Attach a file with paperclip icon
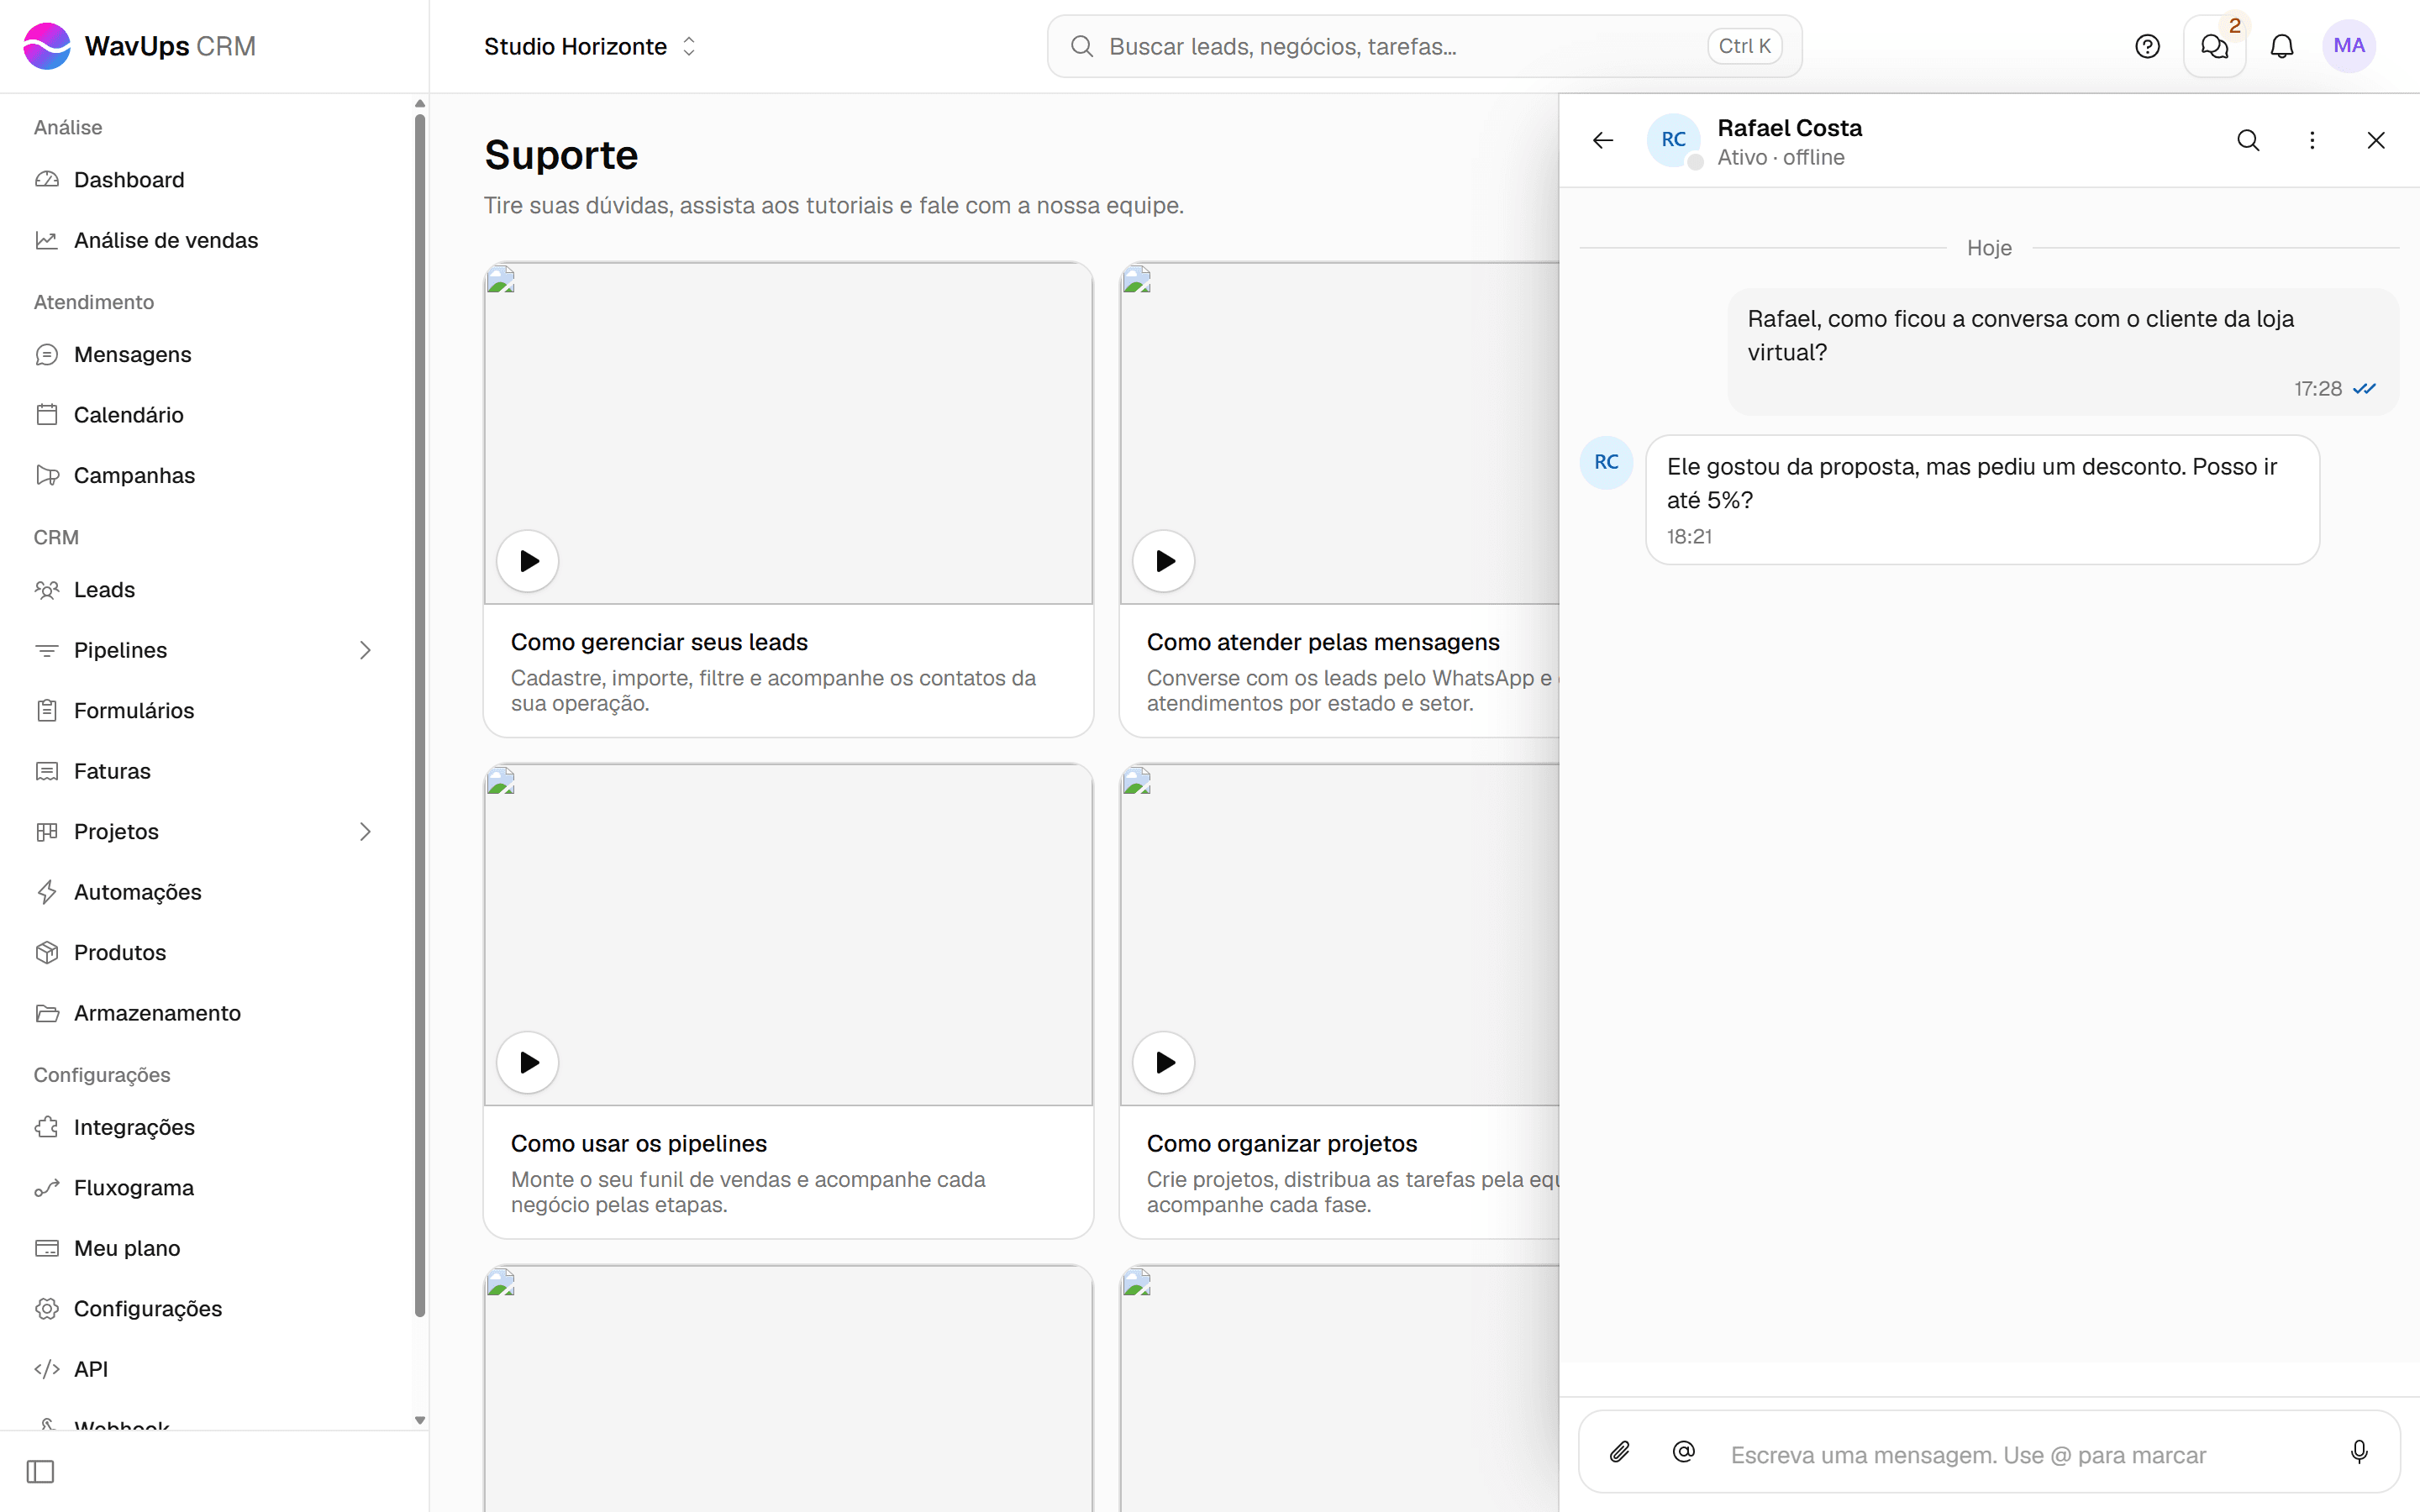The image size is (2420, 1512). click(x=1620, y=1452)
